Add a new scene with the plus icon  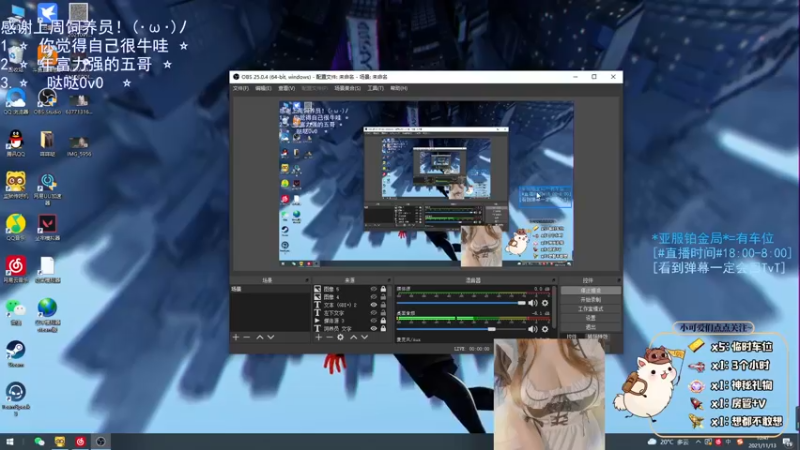click(236, 337)
